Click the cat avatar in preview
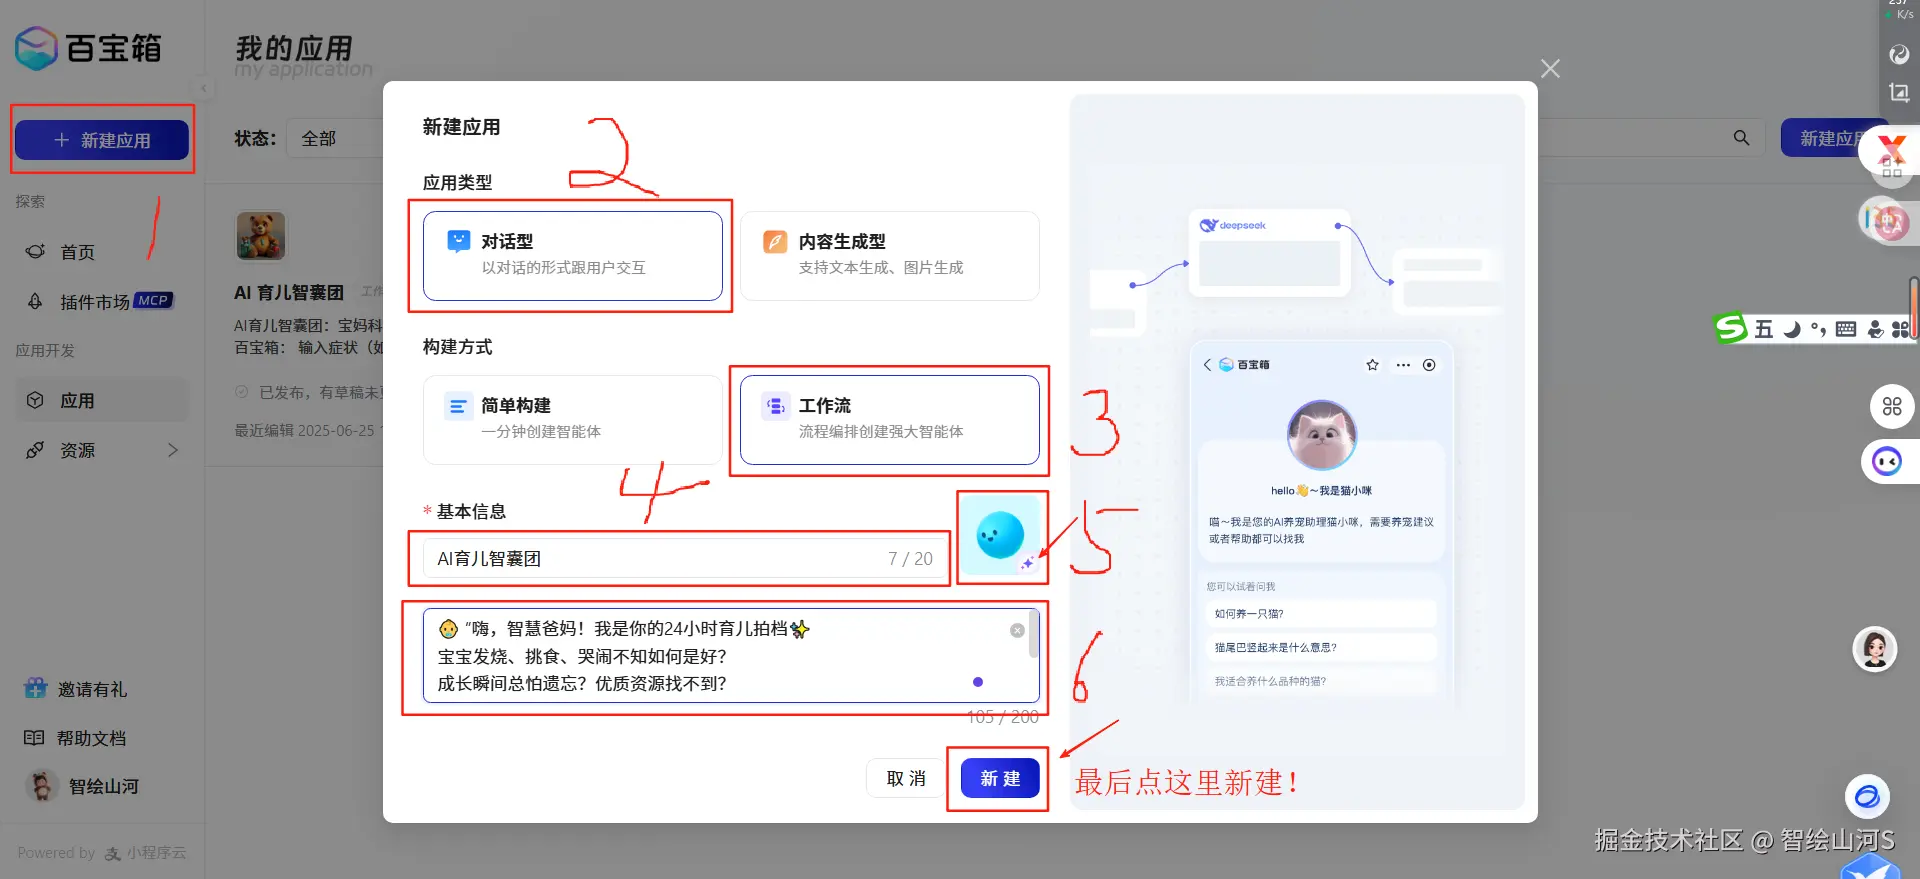This screenshot has height=879, width=1920. coord(1321,434)
